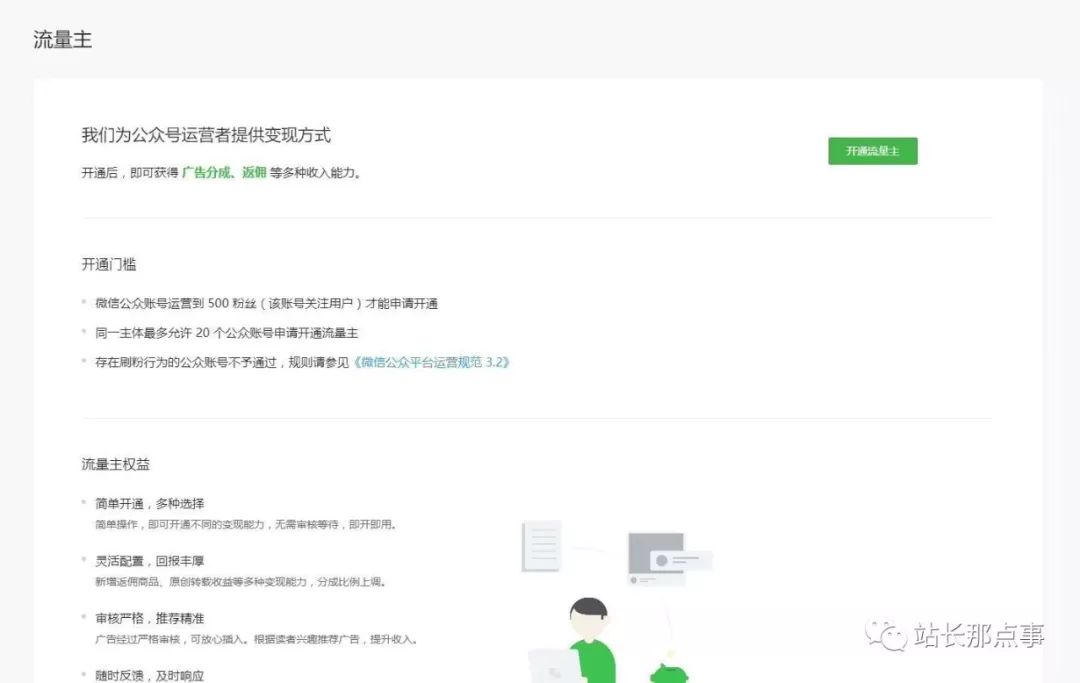Click the 广告分成 green highlighted text

click(206, 172)
